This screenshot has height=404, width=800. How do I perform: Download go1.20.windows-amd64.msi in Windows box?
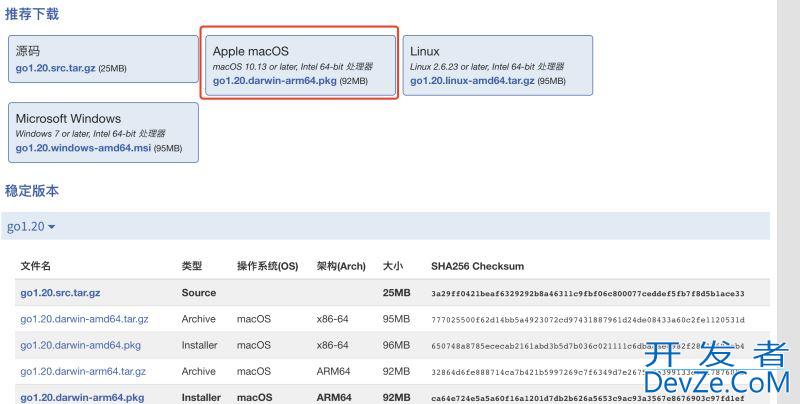pos(83,148)
